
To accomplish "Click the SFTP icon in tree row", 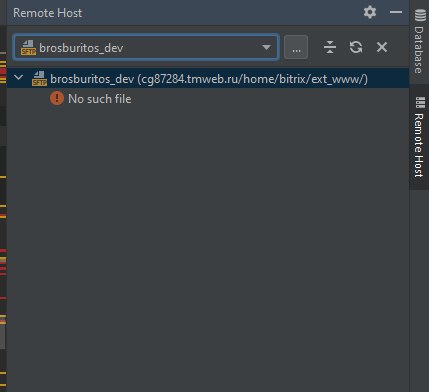I will (x=39, y=79).
